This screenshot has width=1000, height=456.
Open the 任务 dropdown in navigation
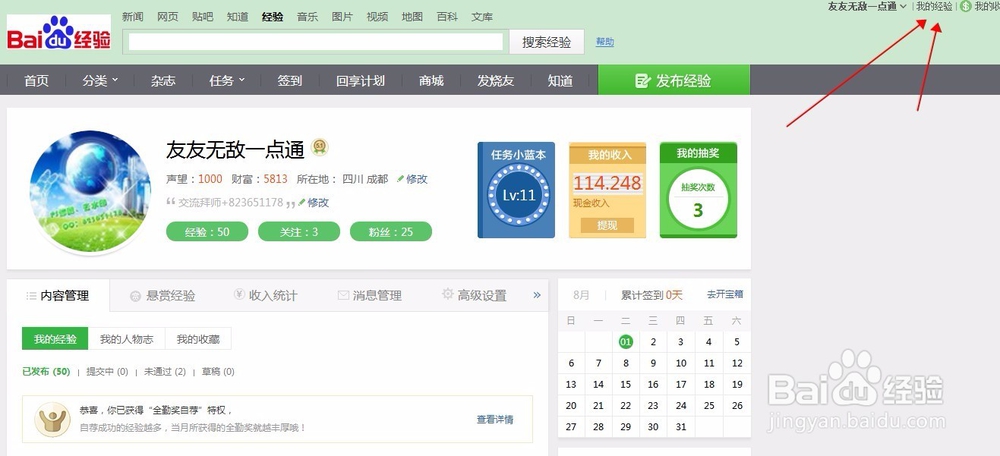(227, 80)
